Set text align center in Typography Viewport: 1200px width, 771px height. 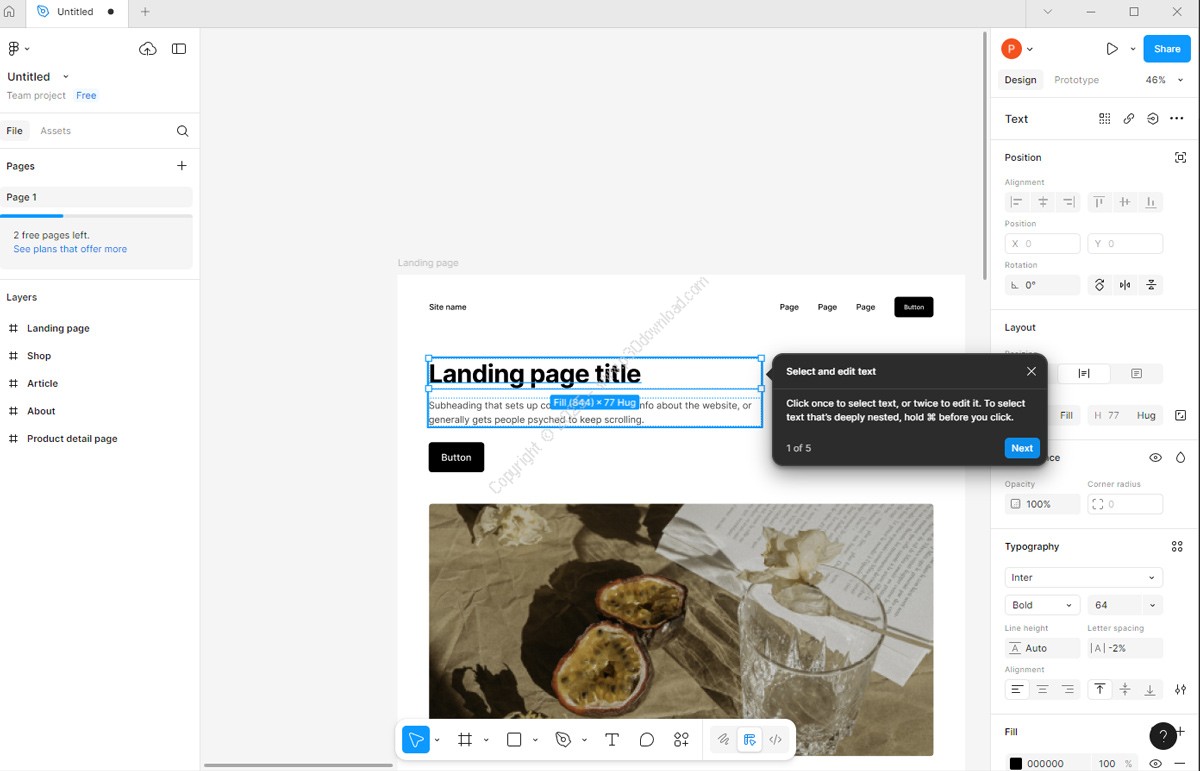[1042, 689]
